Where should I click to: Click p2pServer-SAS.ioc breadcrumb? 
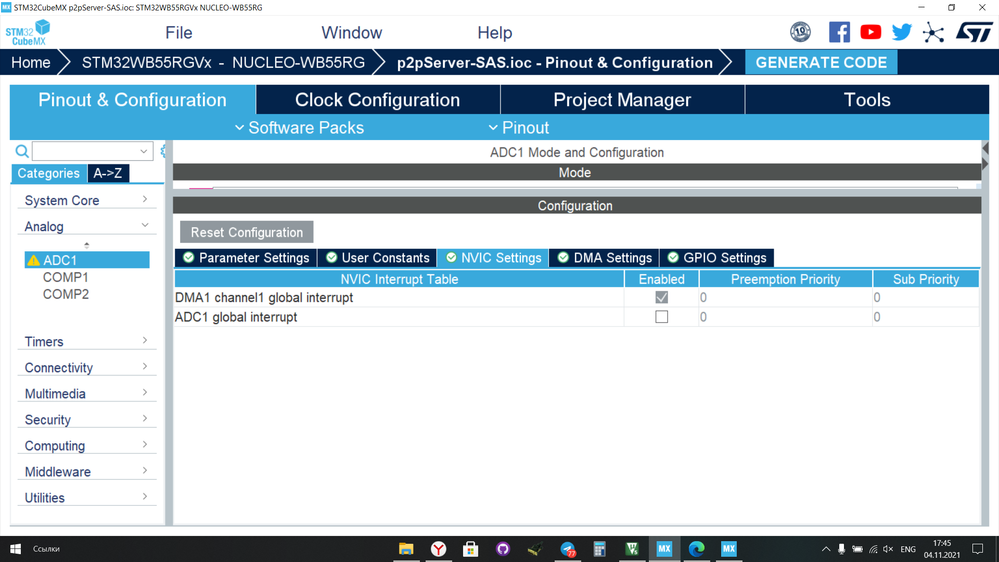[554, 62]
